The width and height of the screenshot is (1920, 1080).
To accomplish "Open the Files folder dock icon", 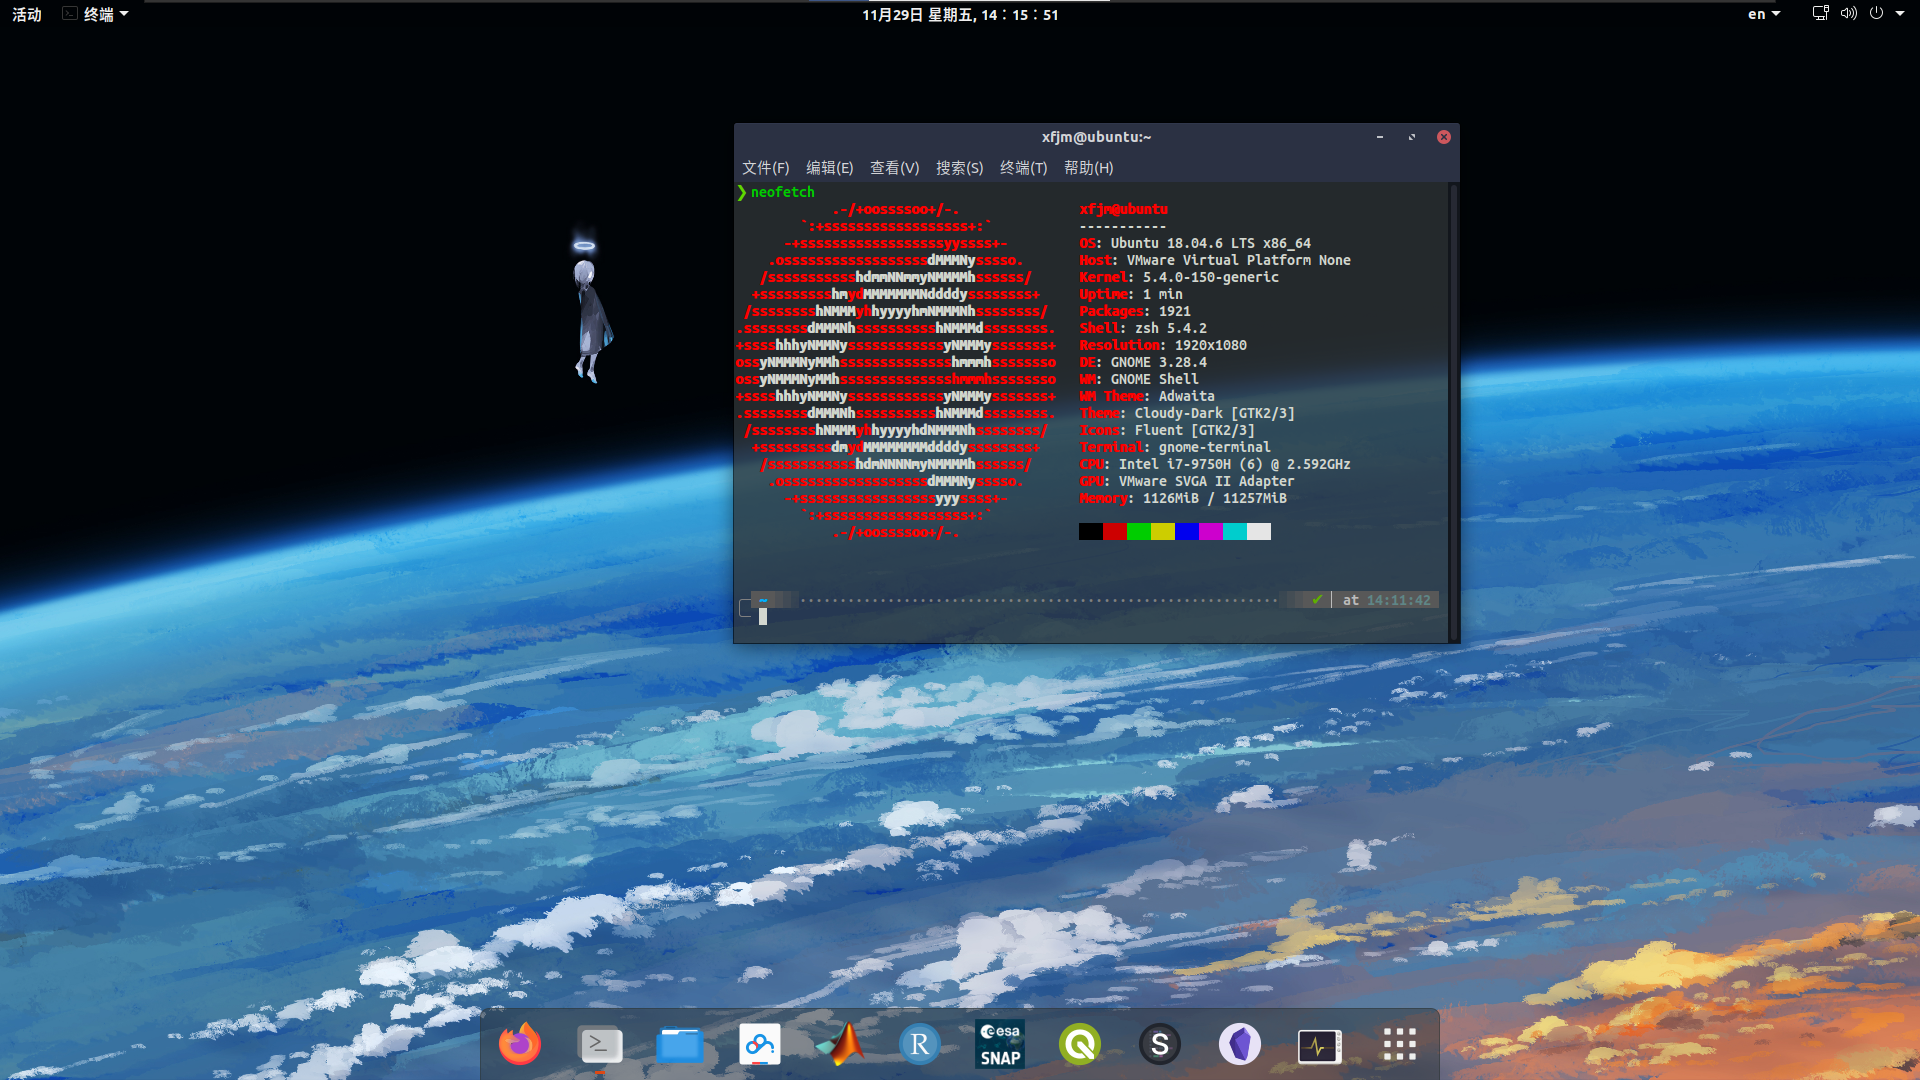I will [680, 1045].
